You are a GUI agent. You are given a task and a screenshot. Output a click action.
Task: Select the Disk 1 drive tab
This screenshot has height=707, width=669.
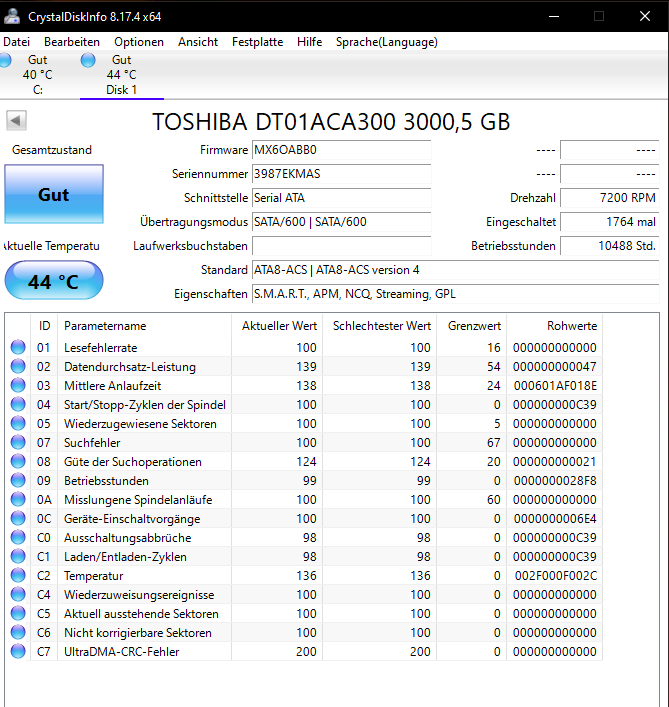(x=122, y=75)
